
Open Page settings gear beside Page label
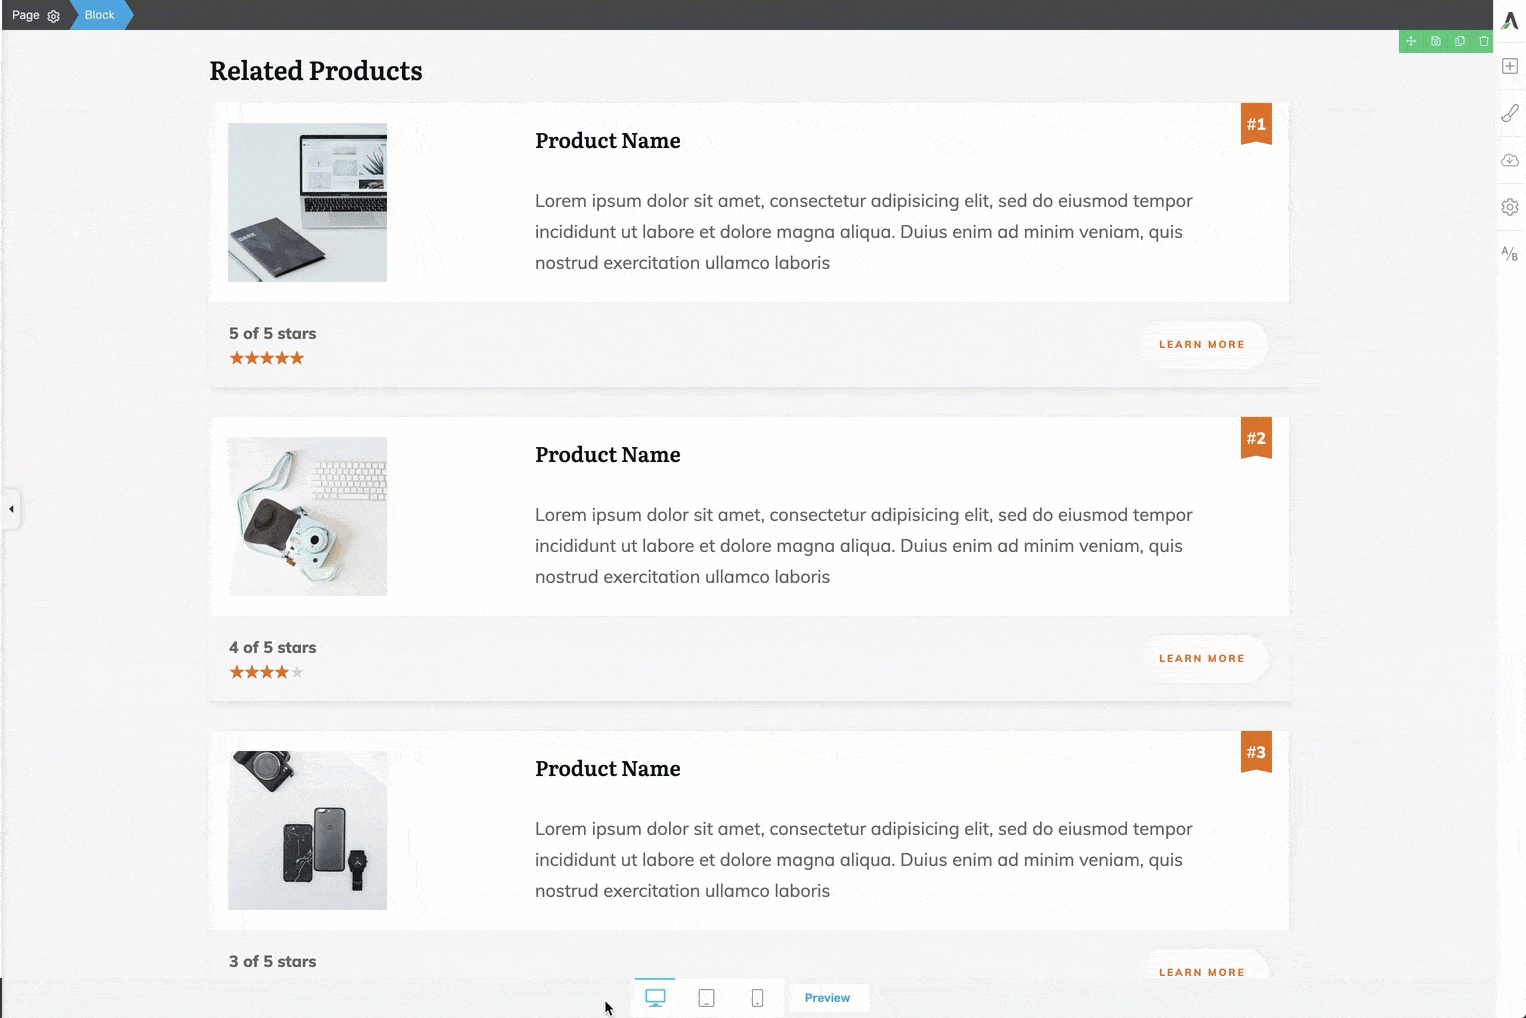[53, 15]
